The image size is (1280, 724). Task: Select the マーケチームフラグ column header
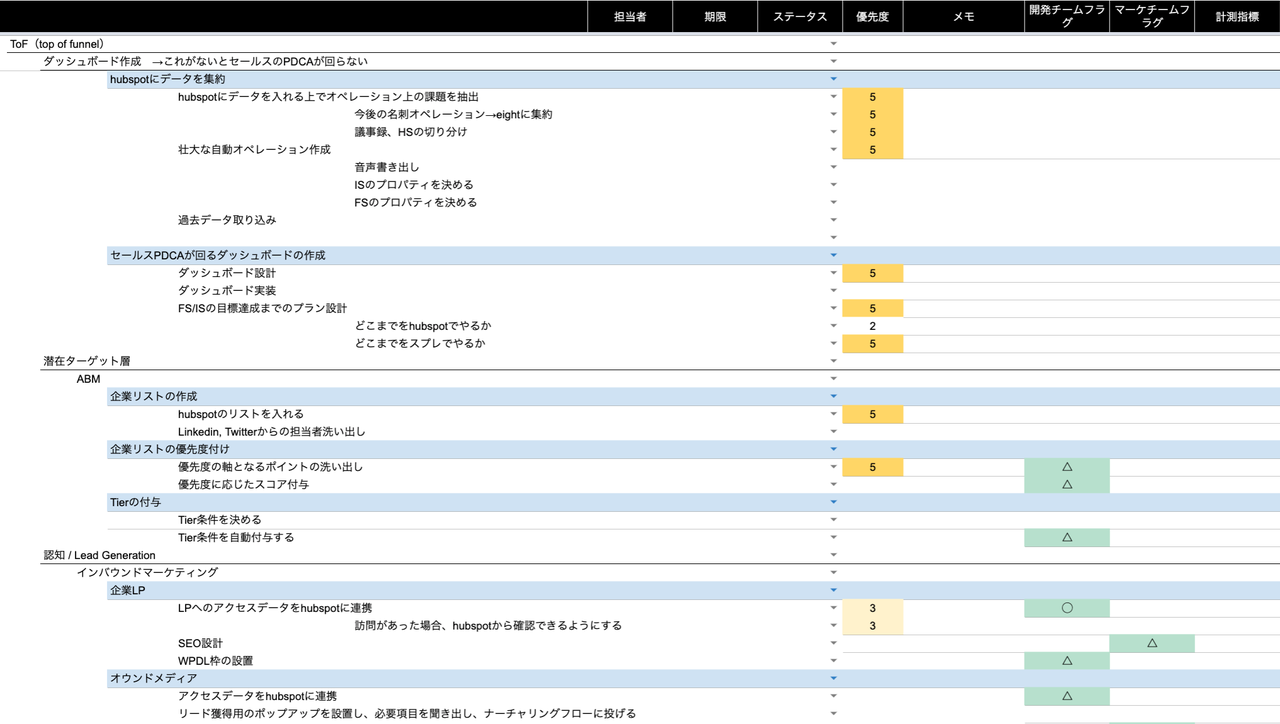tap(1152, 17)
